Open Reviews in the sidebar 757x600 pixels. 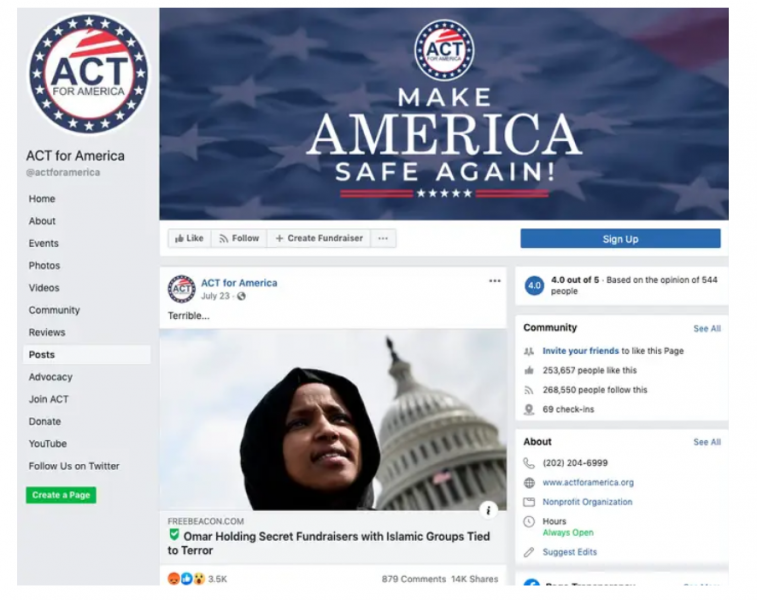coord(47,332)
